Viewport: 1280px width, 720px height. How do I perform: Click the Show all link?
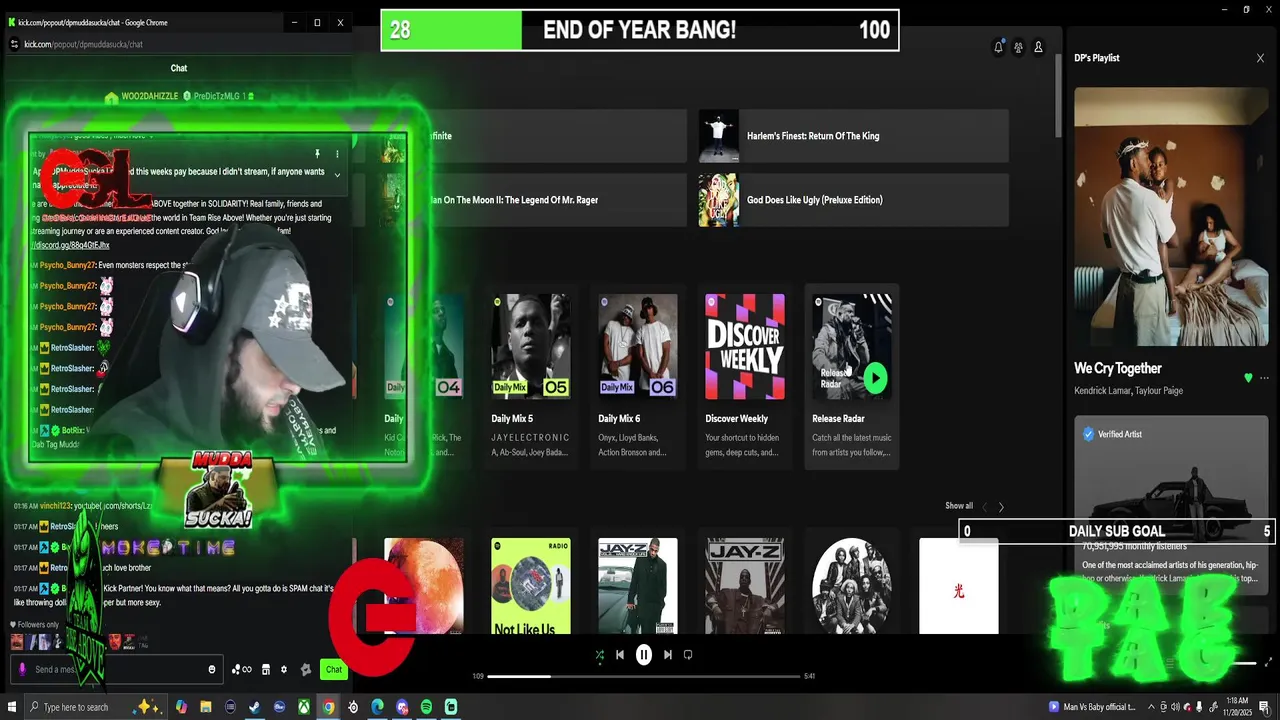(x=959, y=506)
